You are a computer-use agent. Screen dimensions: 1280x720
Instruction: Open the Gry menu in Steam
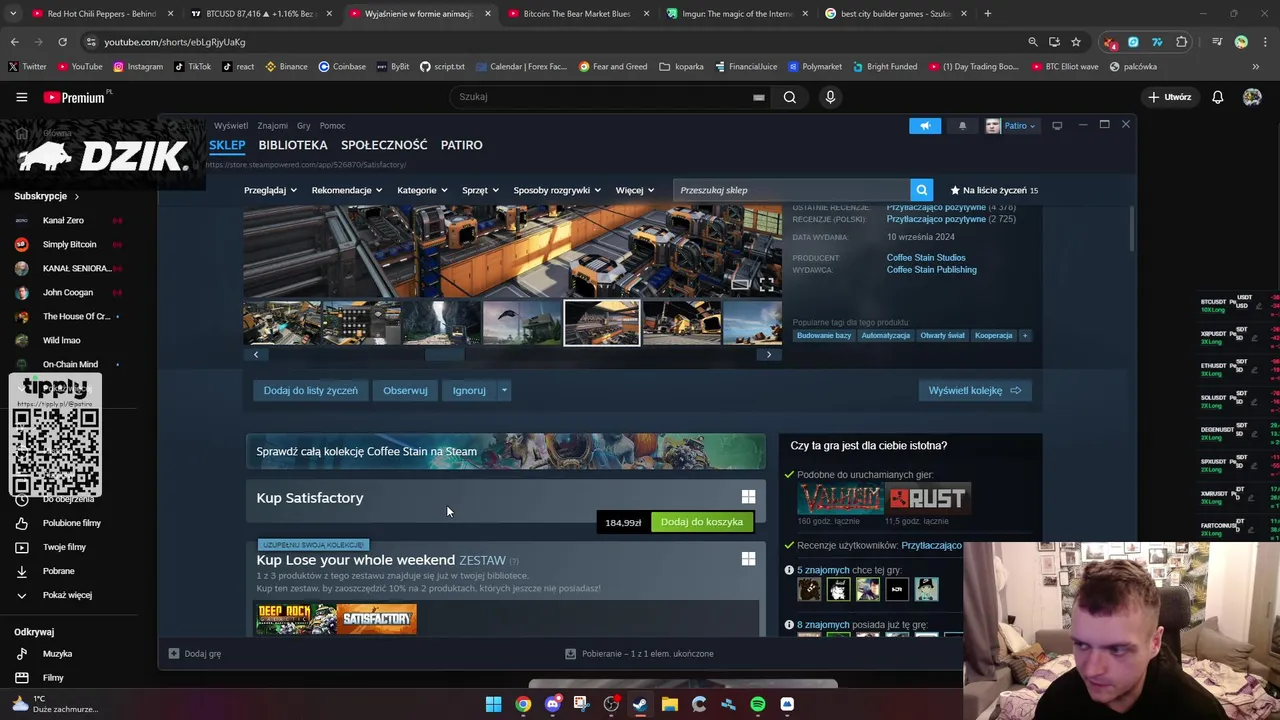(304, 126)
